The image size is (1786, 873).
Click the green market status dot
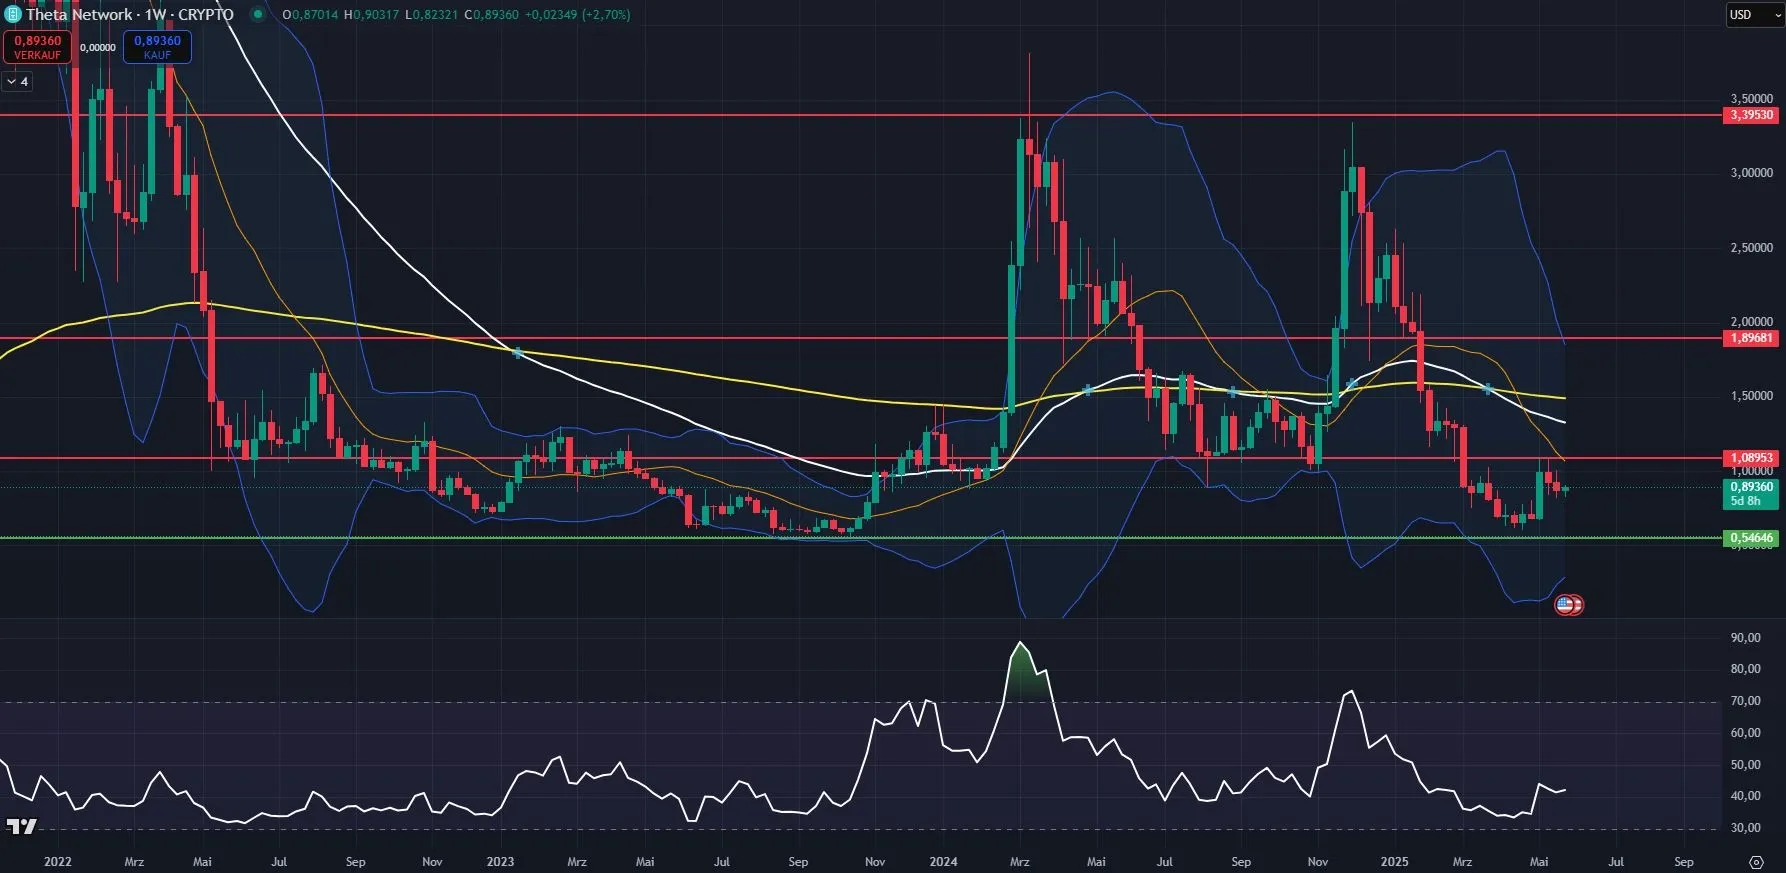coord(258,14)
